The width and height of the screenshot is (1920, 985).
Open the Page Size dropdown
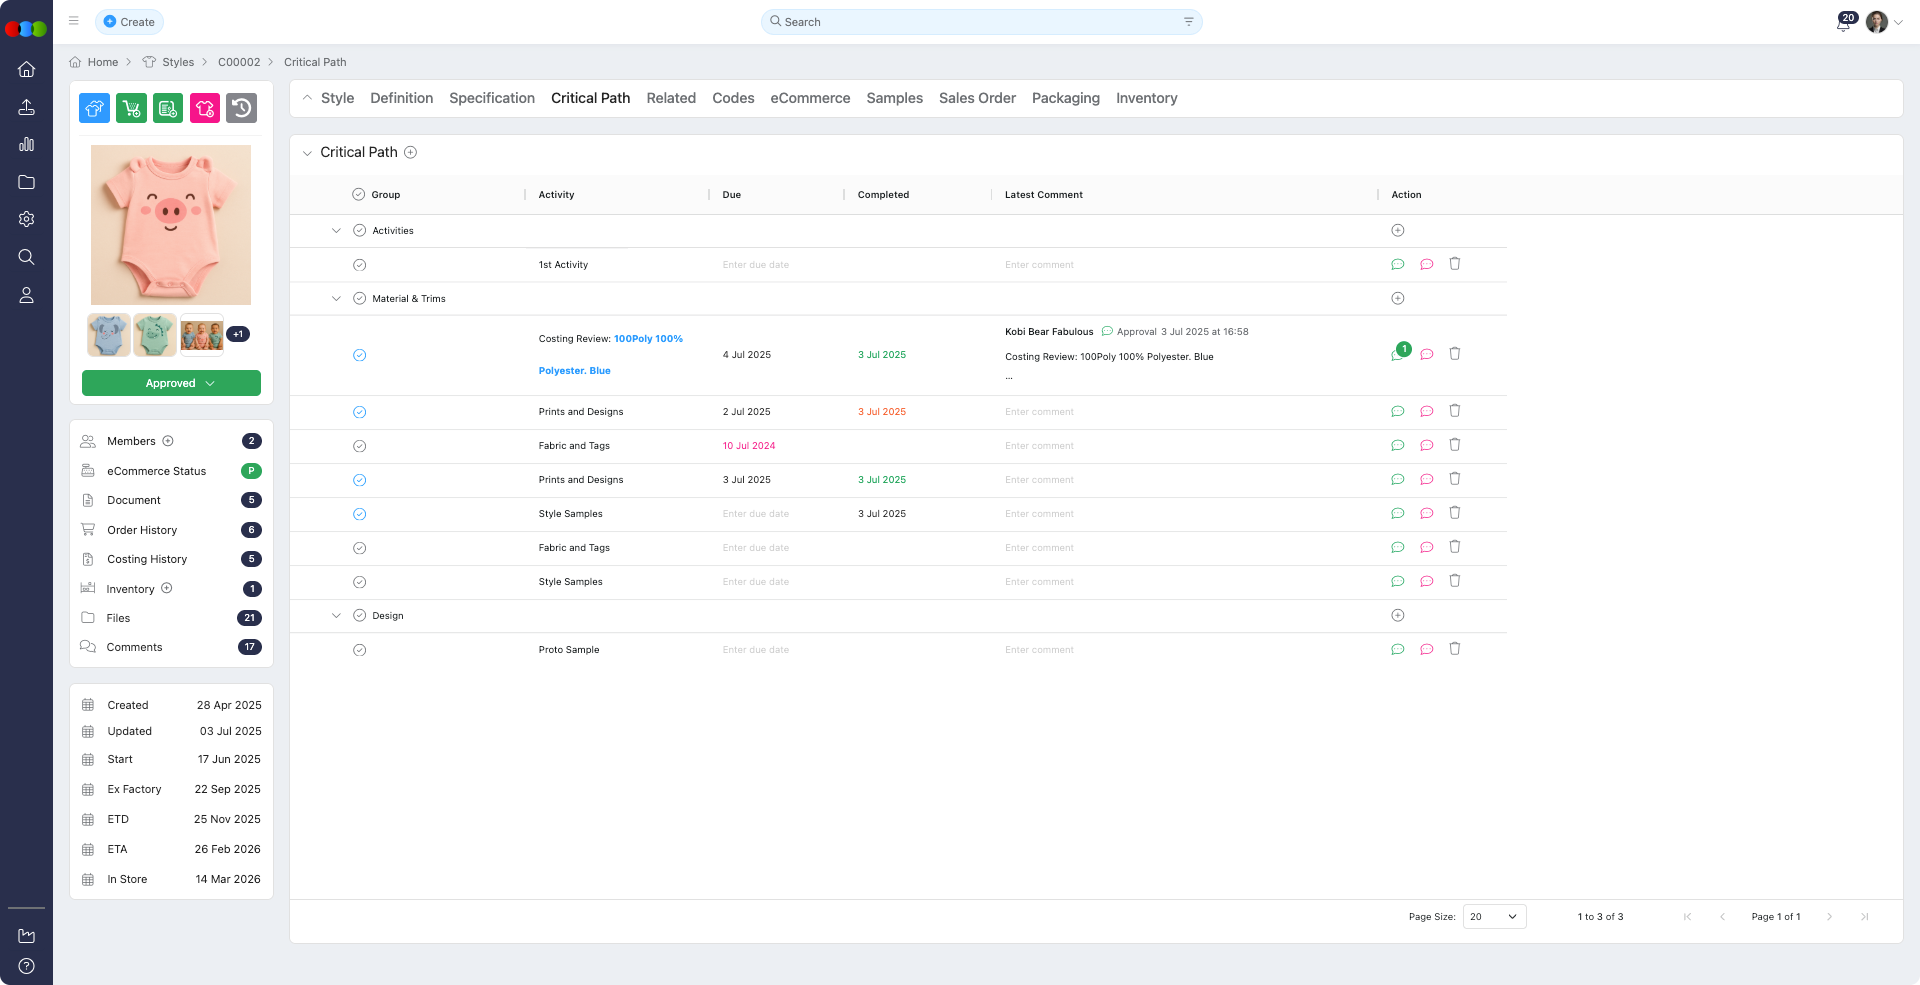[x=1494, y=917]
